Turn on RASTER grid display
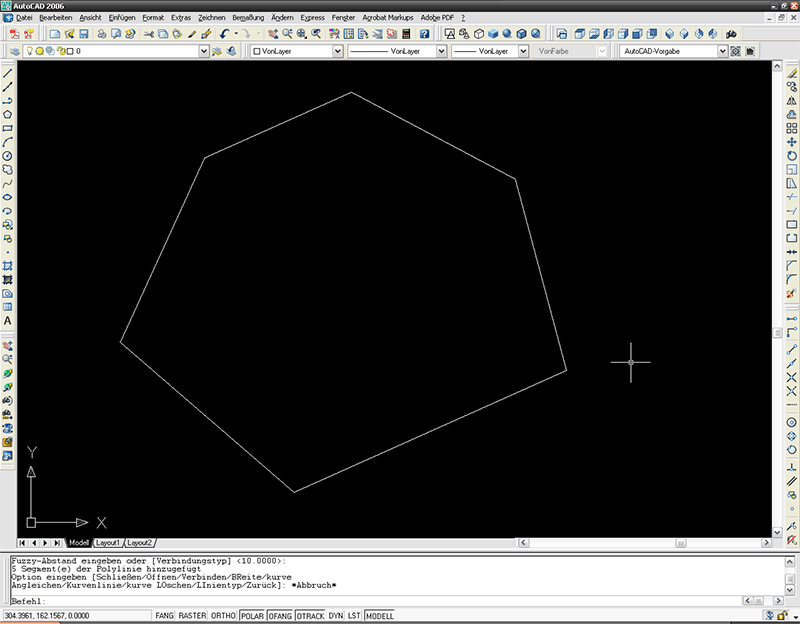The image size is (800, 624). (x=192, y=616)
